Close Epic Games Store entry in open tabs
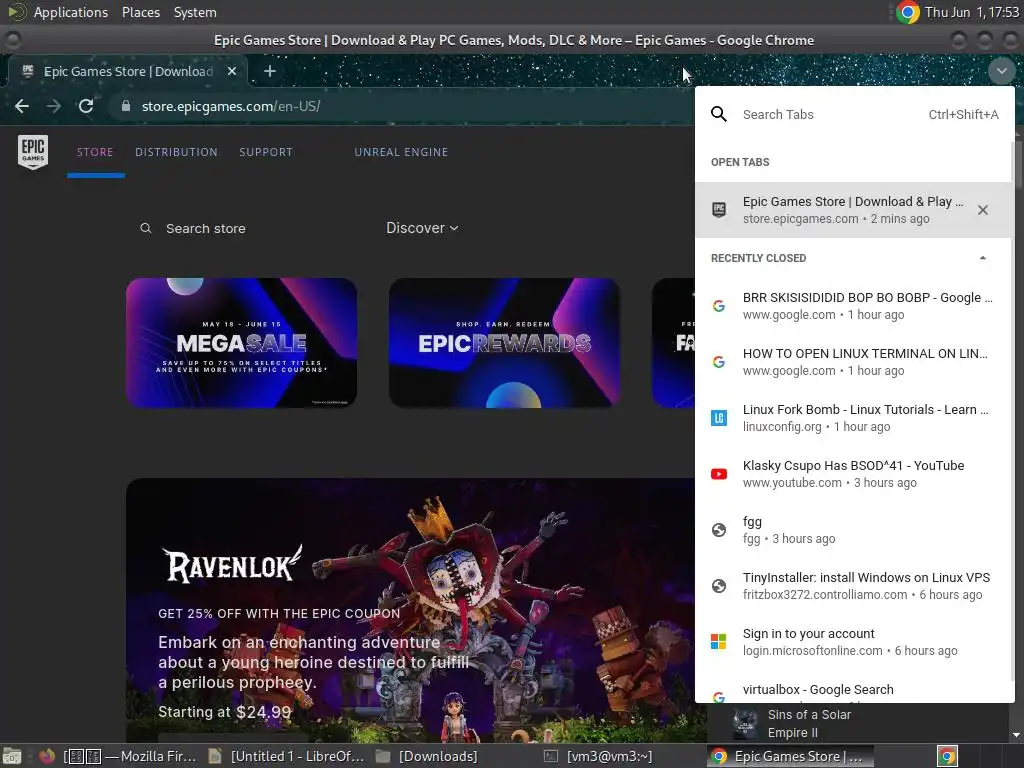The image size is (1024, 768). pyautogui.click(x=982, y=210)
